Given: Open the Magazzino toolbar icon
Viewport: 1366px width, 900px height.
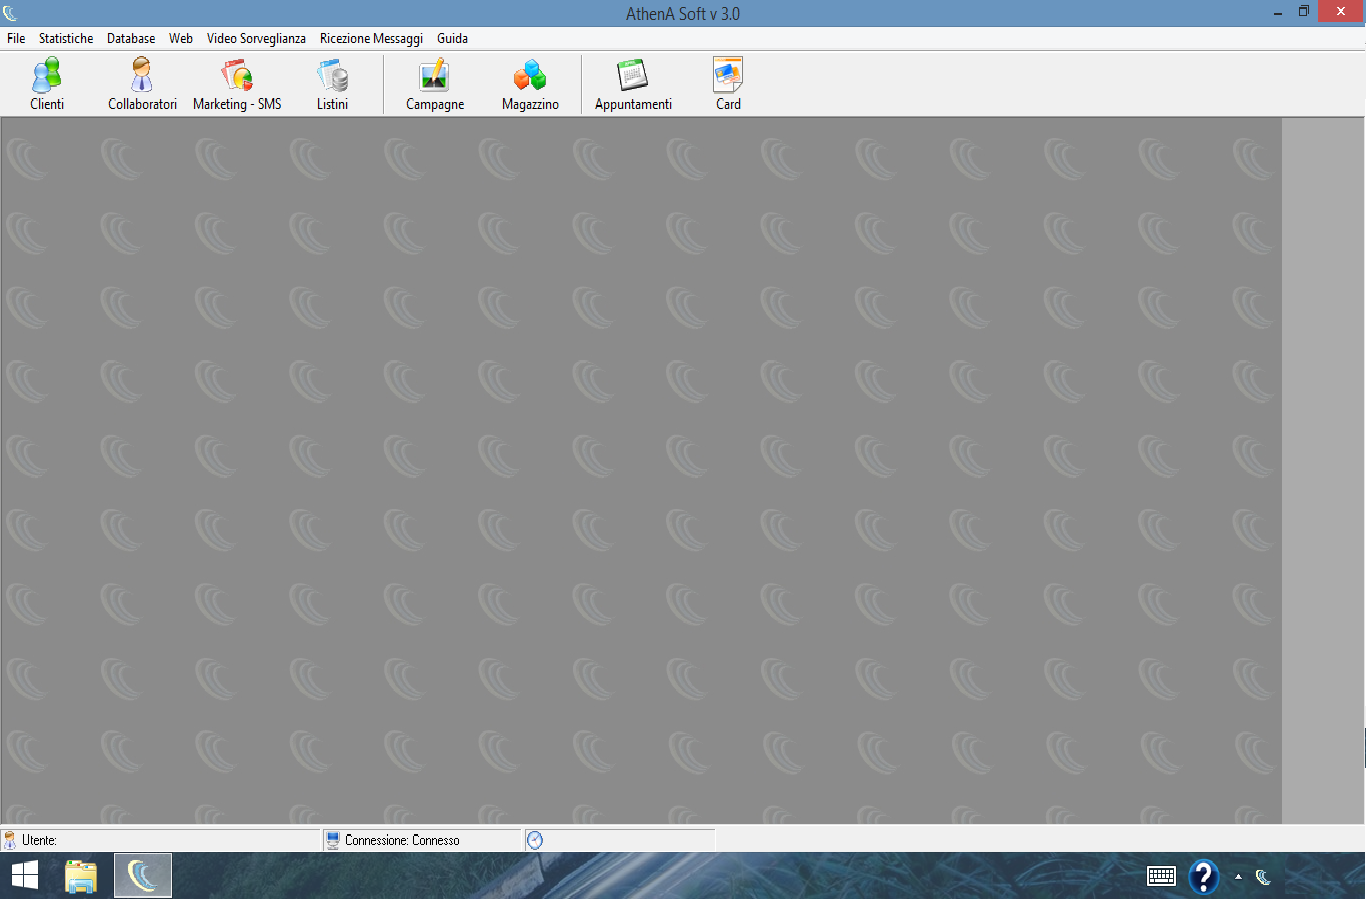Looking at the screenshot, I should click(x=530, y=84).
